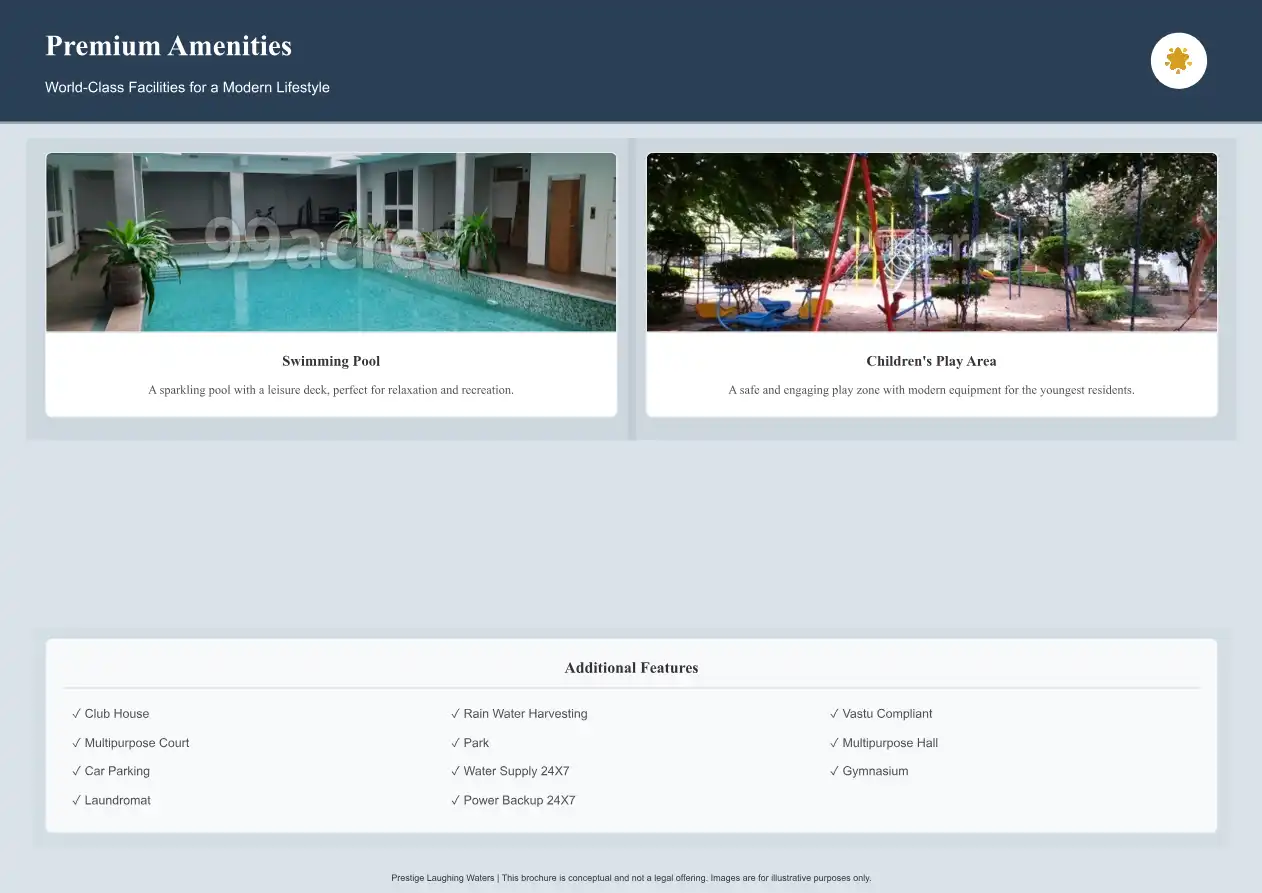Select the Gymnasium feature entry

(874, 771)
